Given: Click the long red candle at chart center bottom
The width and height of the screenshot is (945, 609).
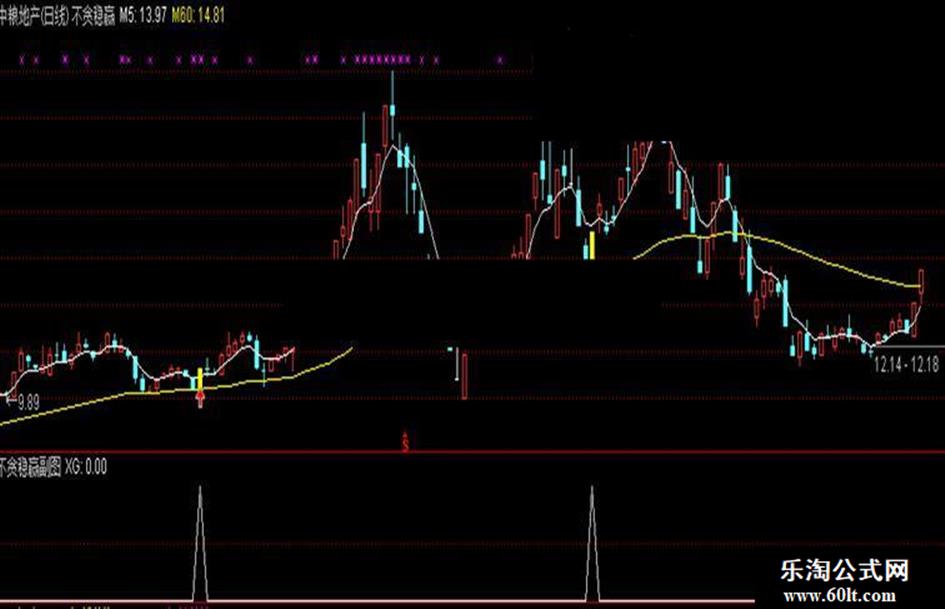Looking at the screenshot, I should click(465, 376).
